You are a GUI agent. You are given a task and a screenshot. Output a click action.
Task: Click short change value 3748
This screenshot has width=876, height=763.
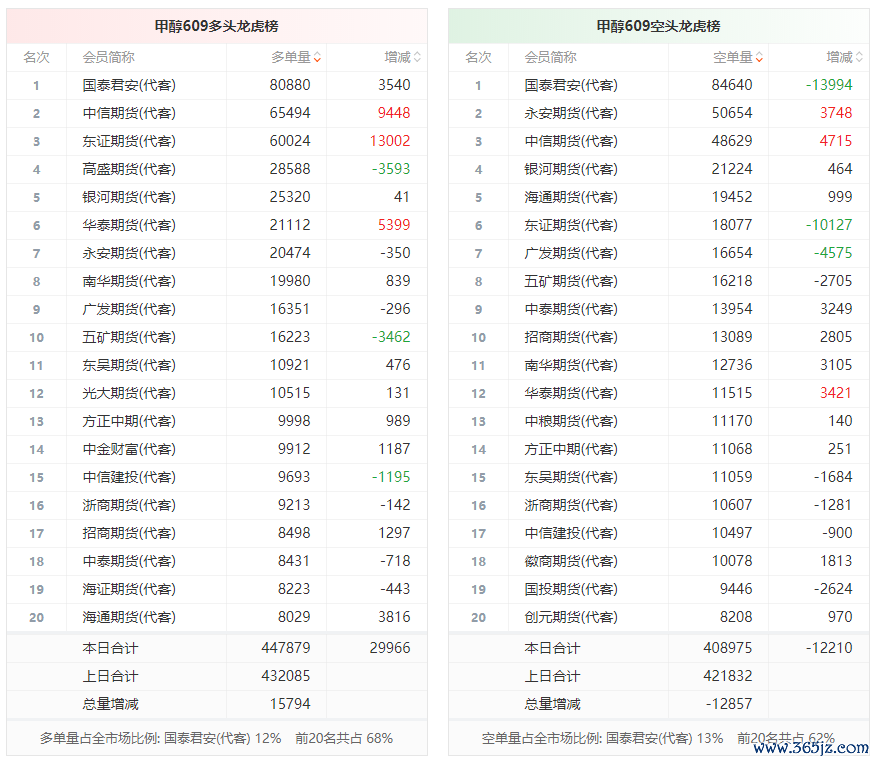pyautogui.click(x=836, y=113)
